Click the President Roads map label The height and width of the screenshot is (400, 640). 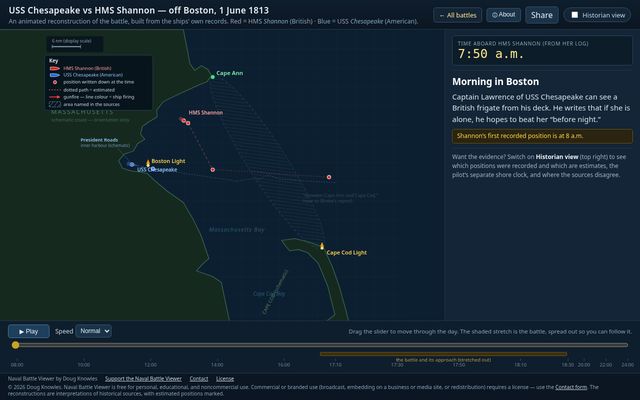point(99,140)
